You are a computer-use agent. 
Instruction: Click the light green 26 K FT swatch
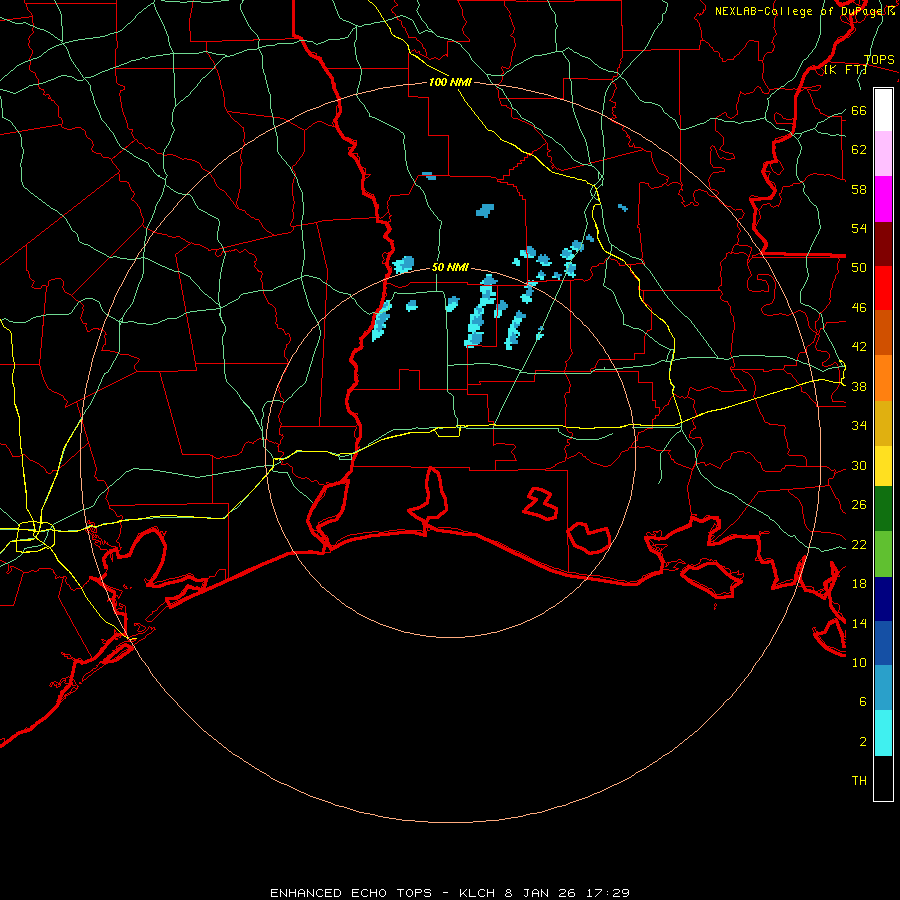pos(883,554)
